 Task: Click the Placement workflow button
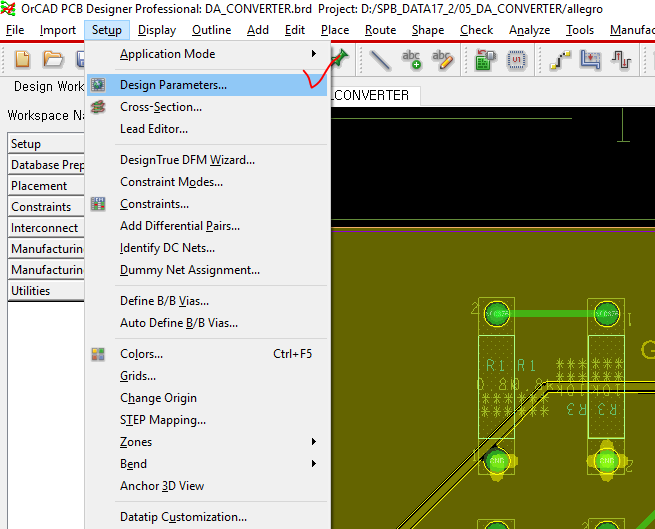pos(46,186)
